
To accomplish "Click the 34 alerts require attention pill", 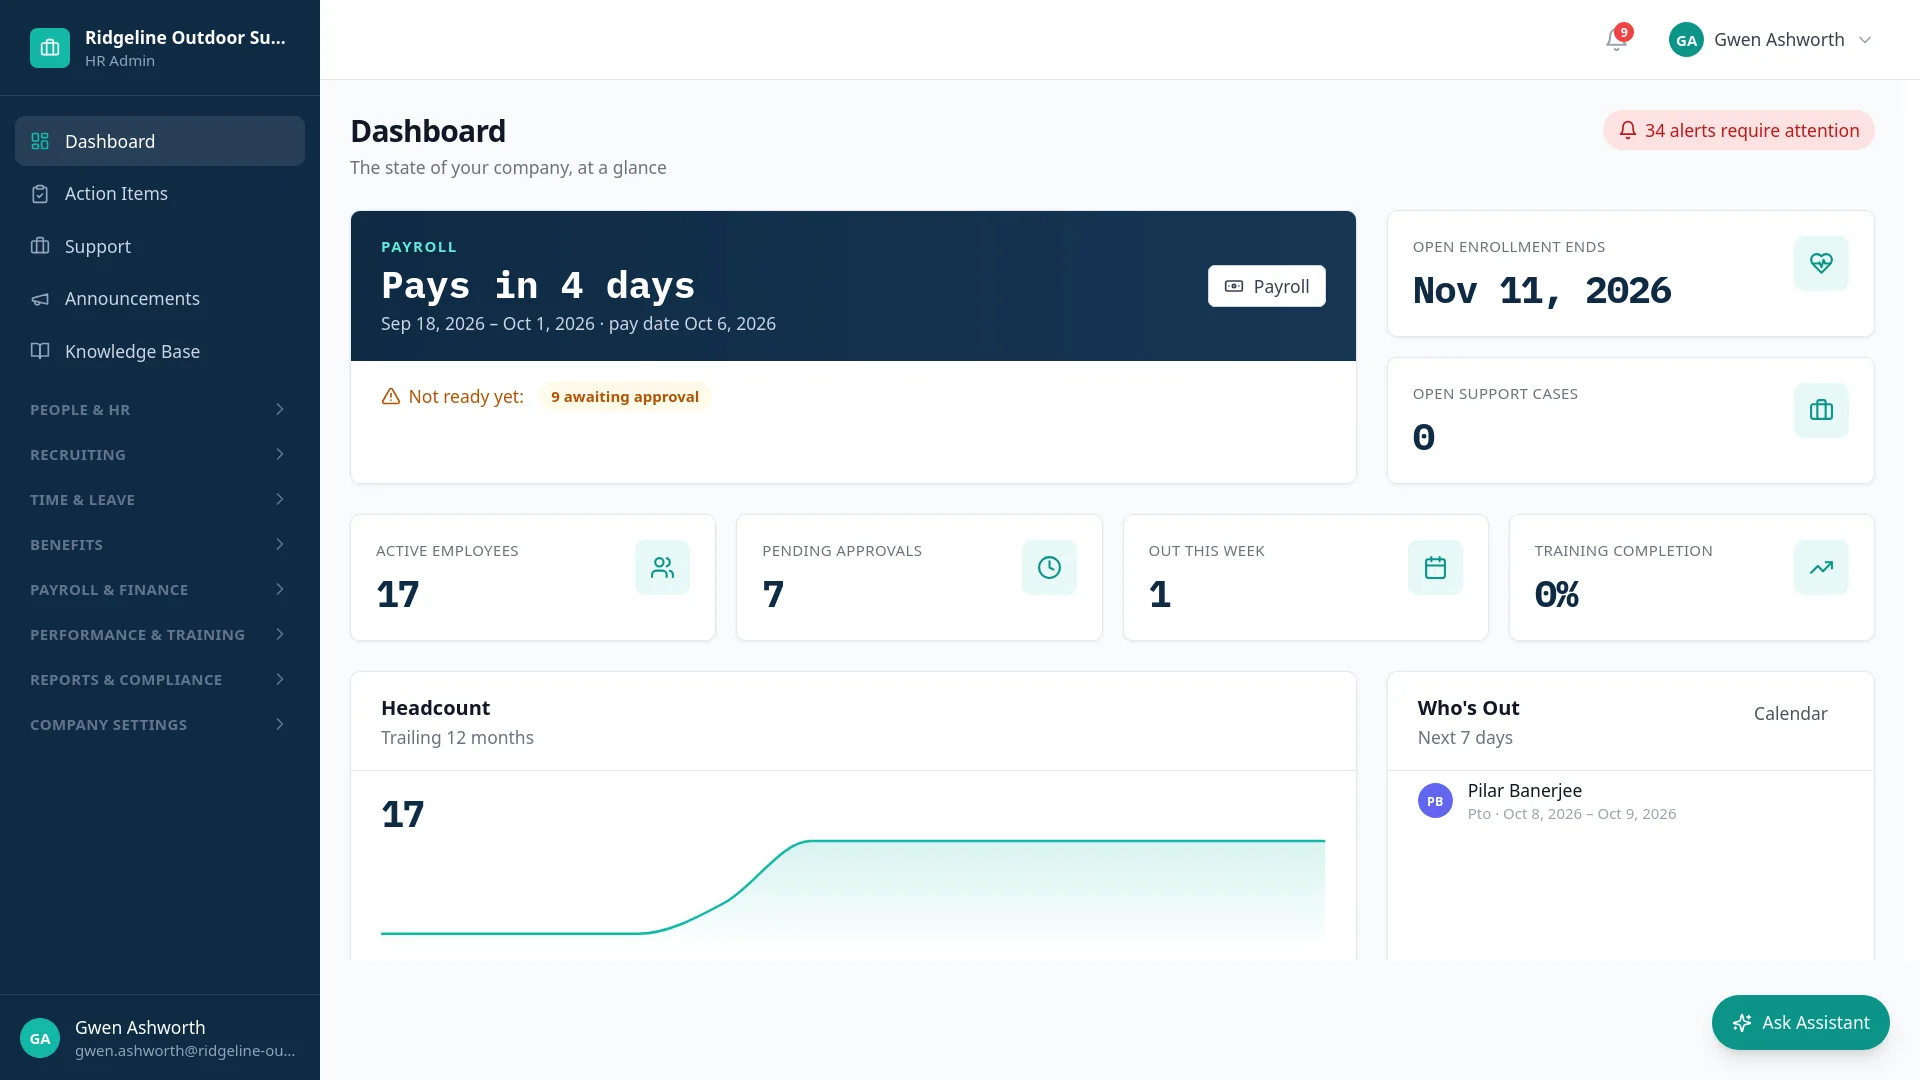I will 1738,130.
